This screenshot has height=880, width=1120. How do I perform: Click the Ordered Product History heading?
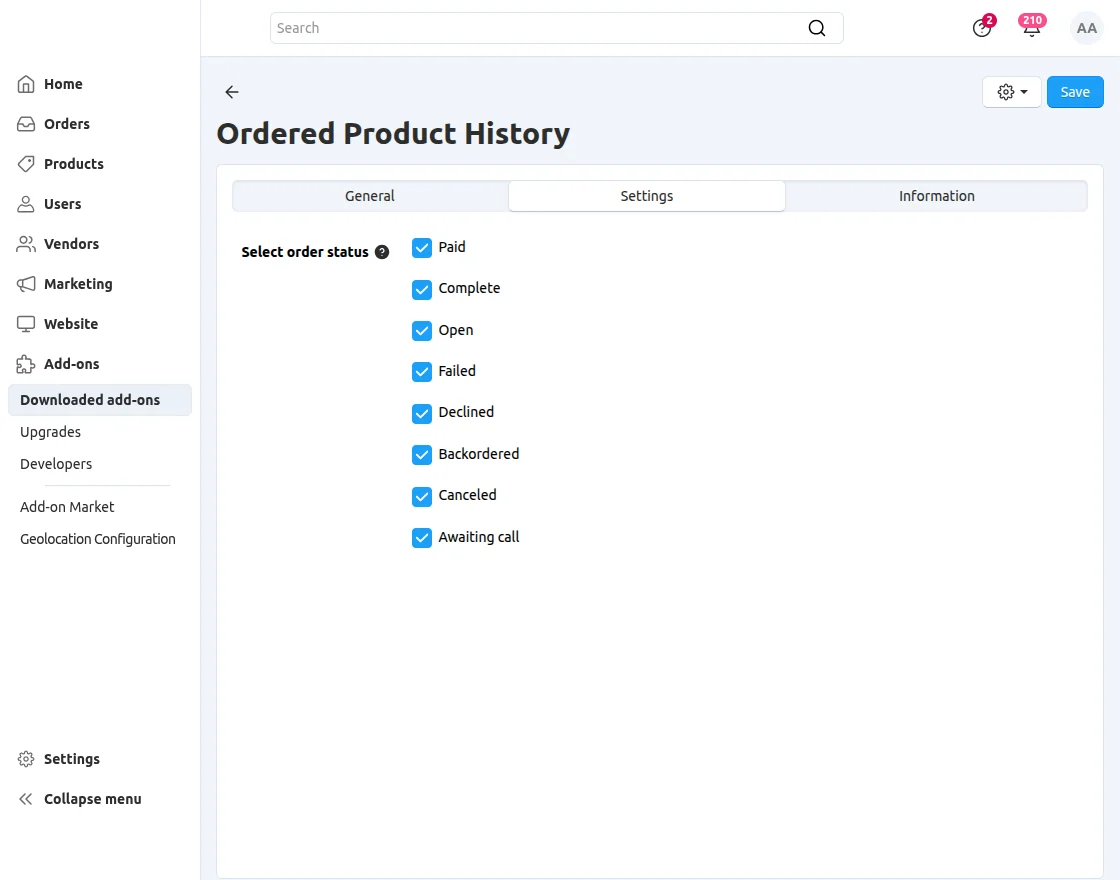[x=393, y=134]
